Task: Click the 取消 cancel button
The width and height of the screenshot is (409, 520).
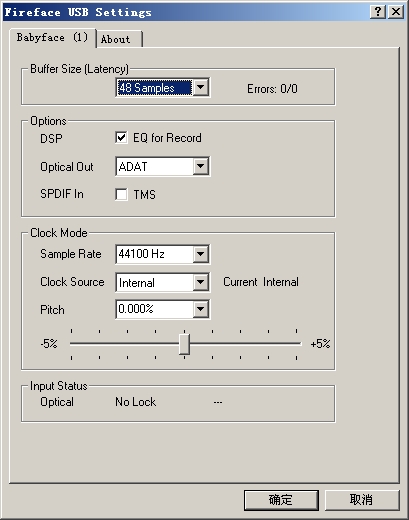Action: click(362, 500)
